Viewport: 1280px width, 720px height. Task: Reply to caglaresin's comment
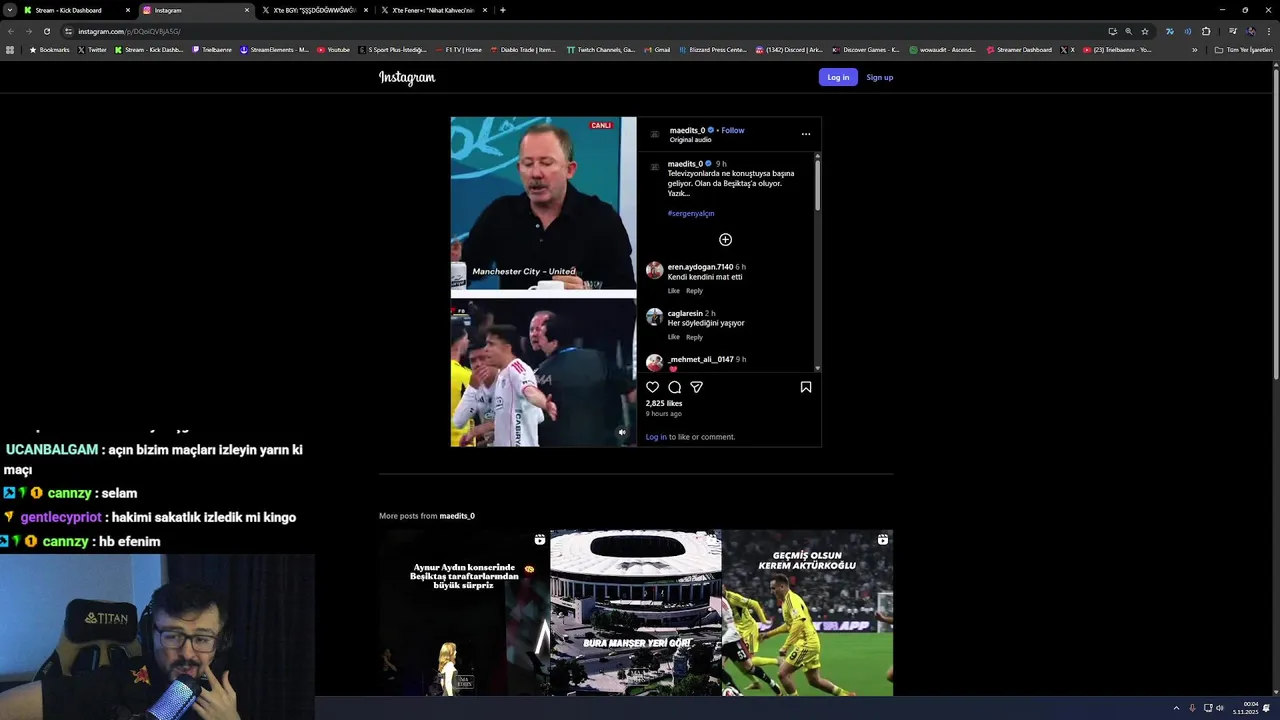pos(695,337)
